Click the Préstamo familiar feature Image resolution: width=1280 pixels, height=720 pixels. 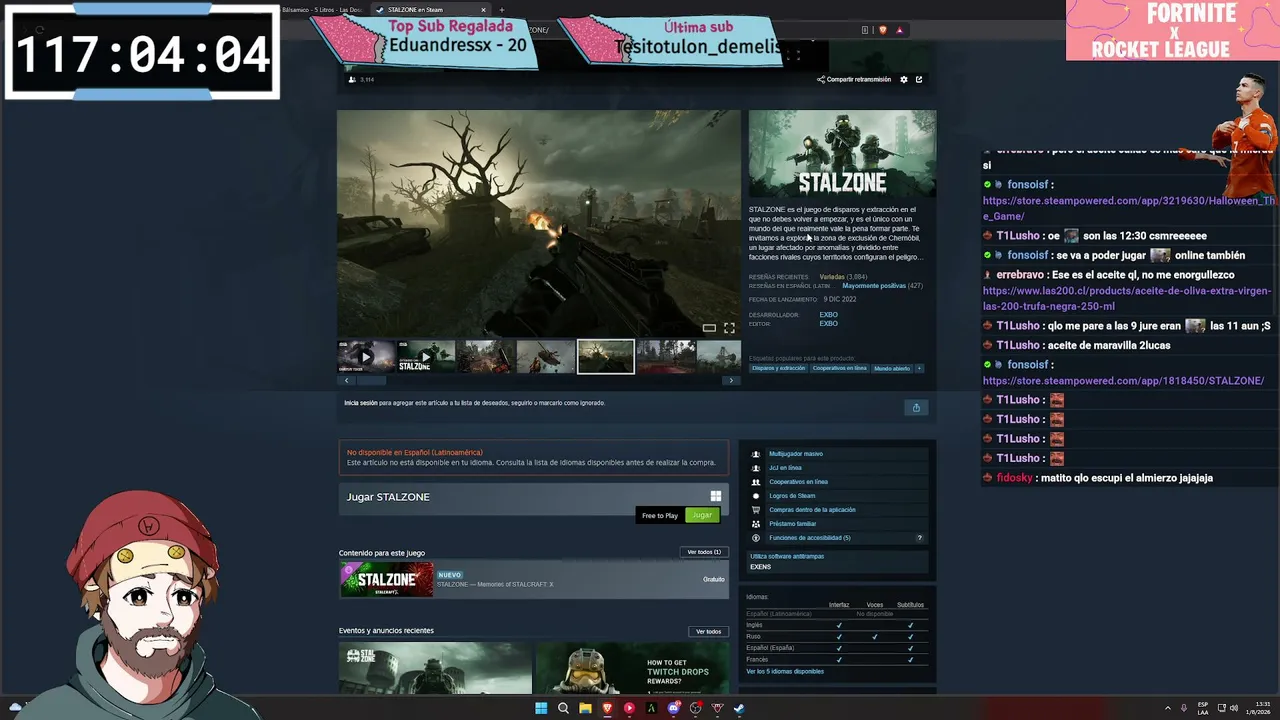793,524
